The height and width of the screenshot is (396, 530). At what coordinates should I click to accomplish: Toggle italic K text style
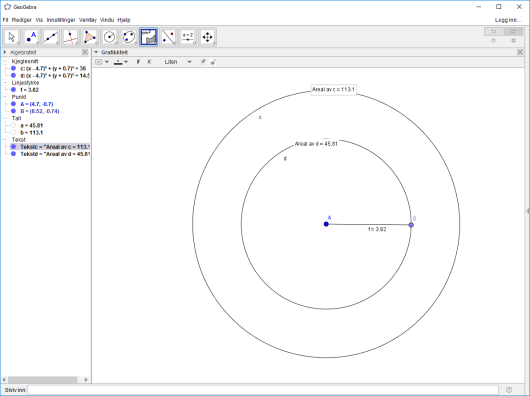pos(149,62)
